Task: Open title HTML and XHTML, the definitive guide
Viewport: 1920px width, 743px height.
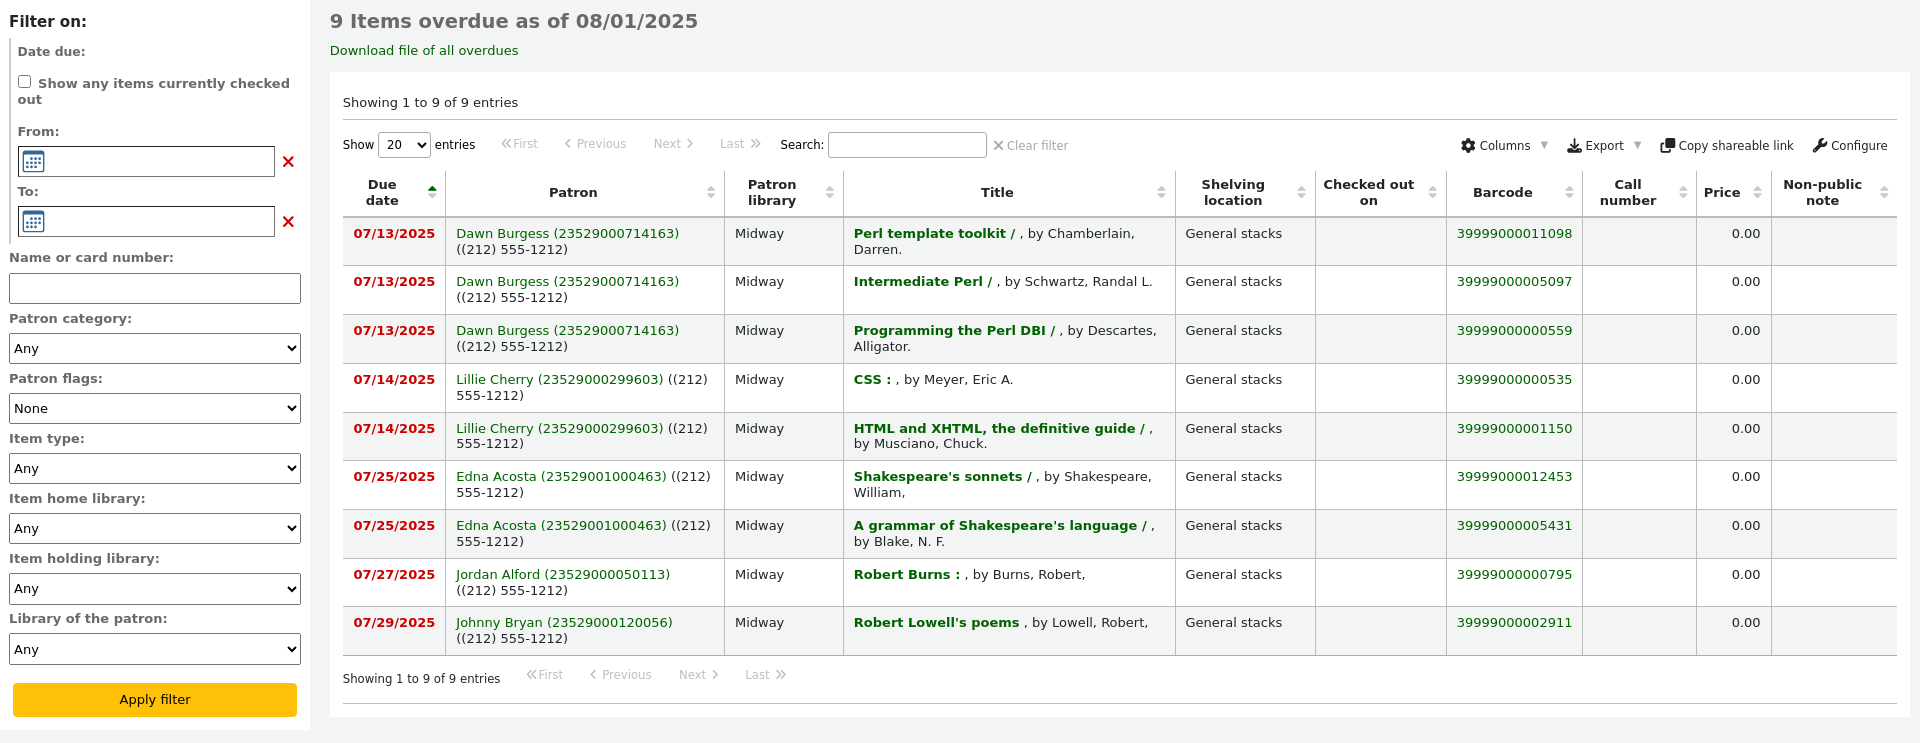Action: click(x=999, y=429)
